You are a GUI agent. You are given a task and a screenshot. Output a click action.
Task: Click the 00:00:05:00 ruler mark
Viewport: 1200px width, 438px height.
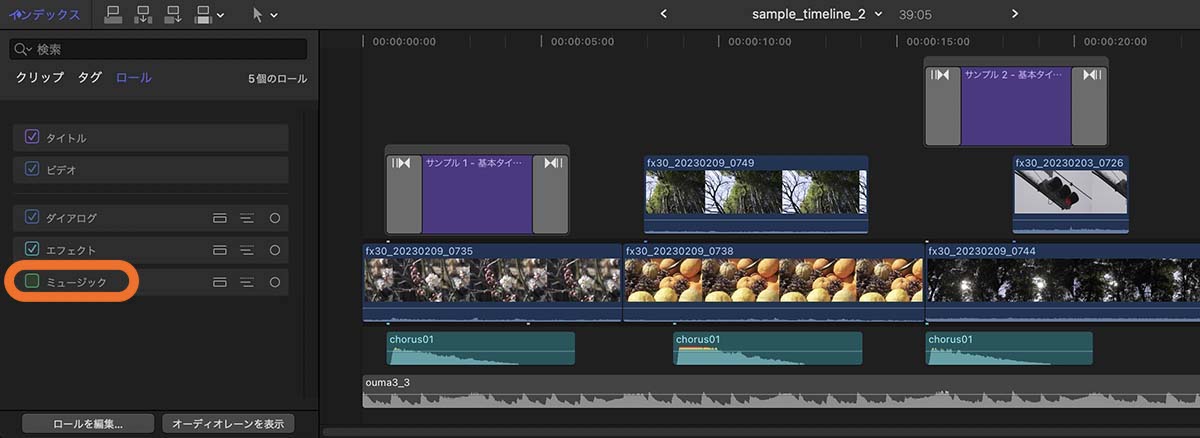tap(582, 42)
